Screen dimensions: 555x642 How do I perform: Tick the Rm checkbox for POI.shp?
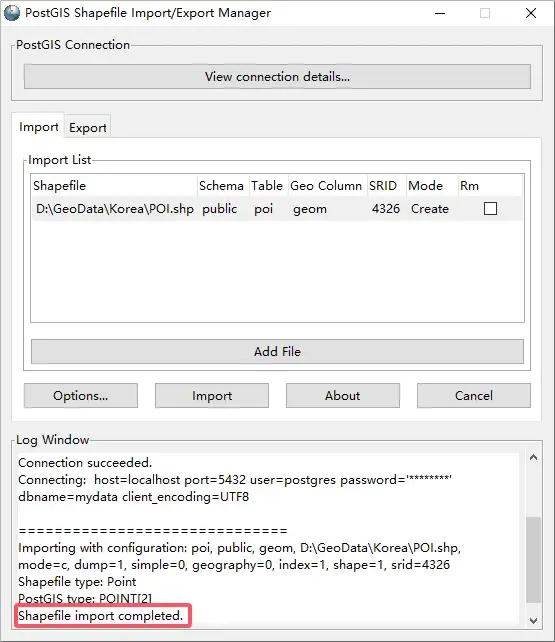point(490,208)
